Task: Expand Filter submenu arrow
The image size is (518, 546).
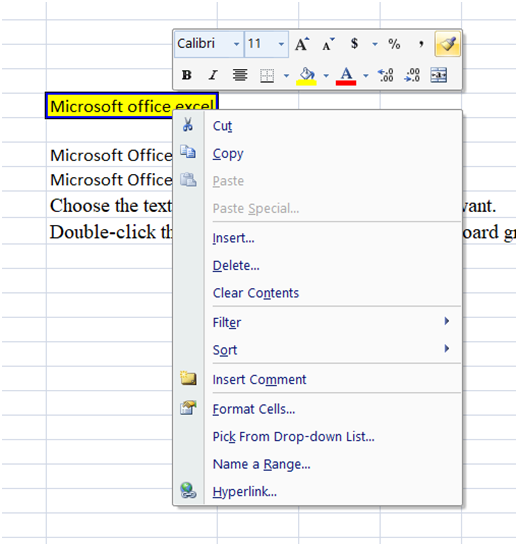Action: pyautogui.click(x=447, y=321)
